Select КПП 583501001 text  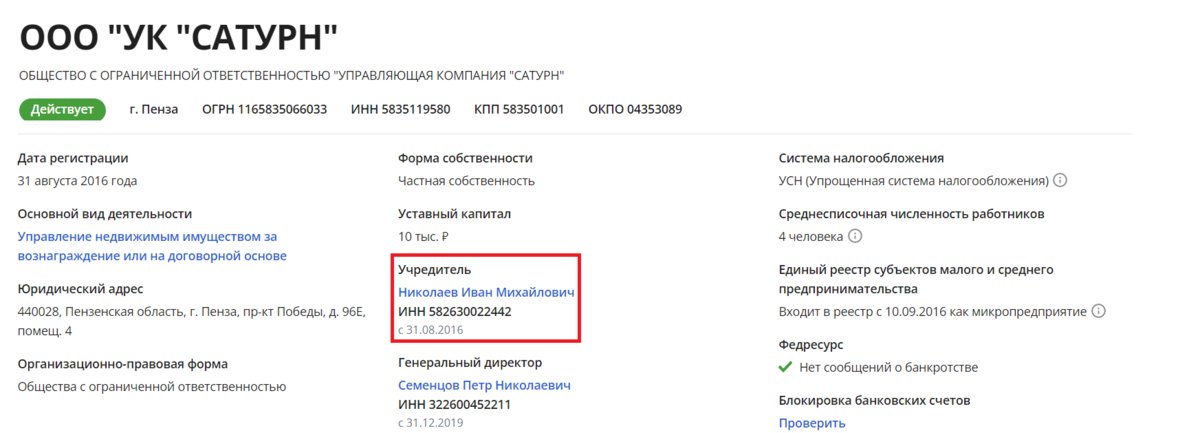pyautogui.click(x=519, y=109)
